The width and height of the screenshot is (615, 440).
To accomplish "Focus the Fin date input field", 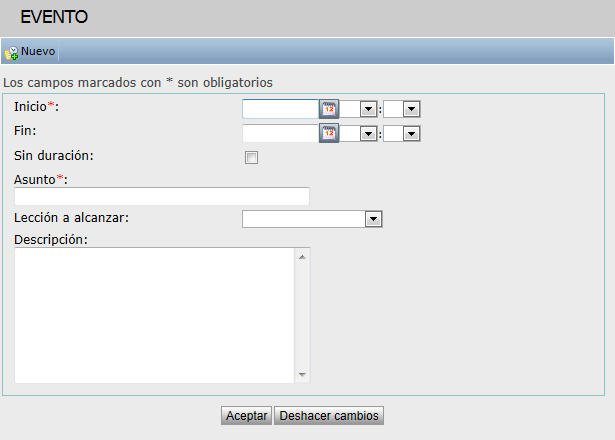I will (280, 133).
